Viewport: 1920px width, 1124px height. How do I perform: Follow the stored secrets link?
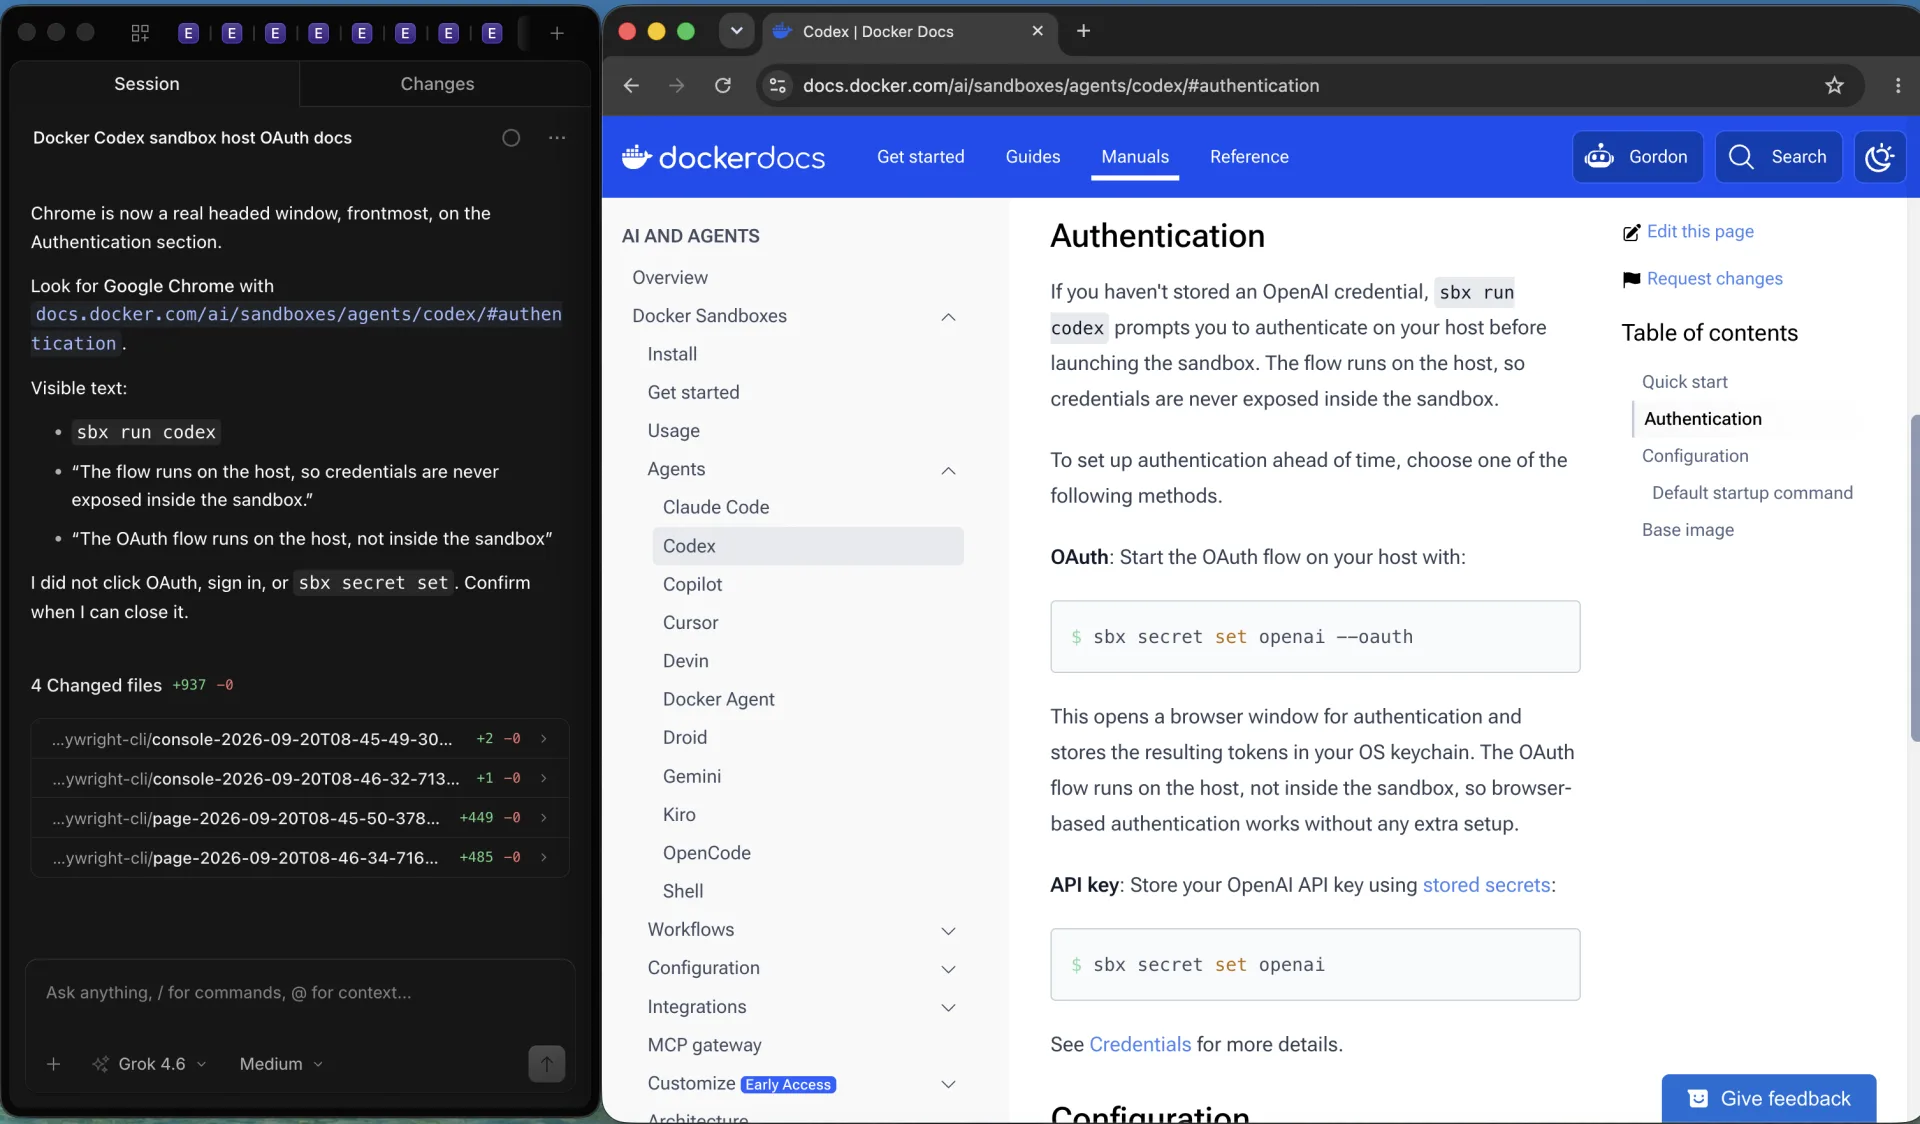point(1486,885)
